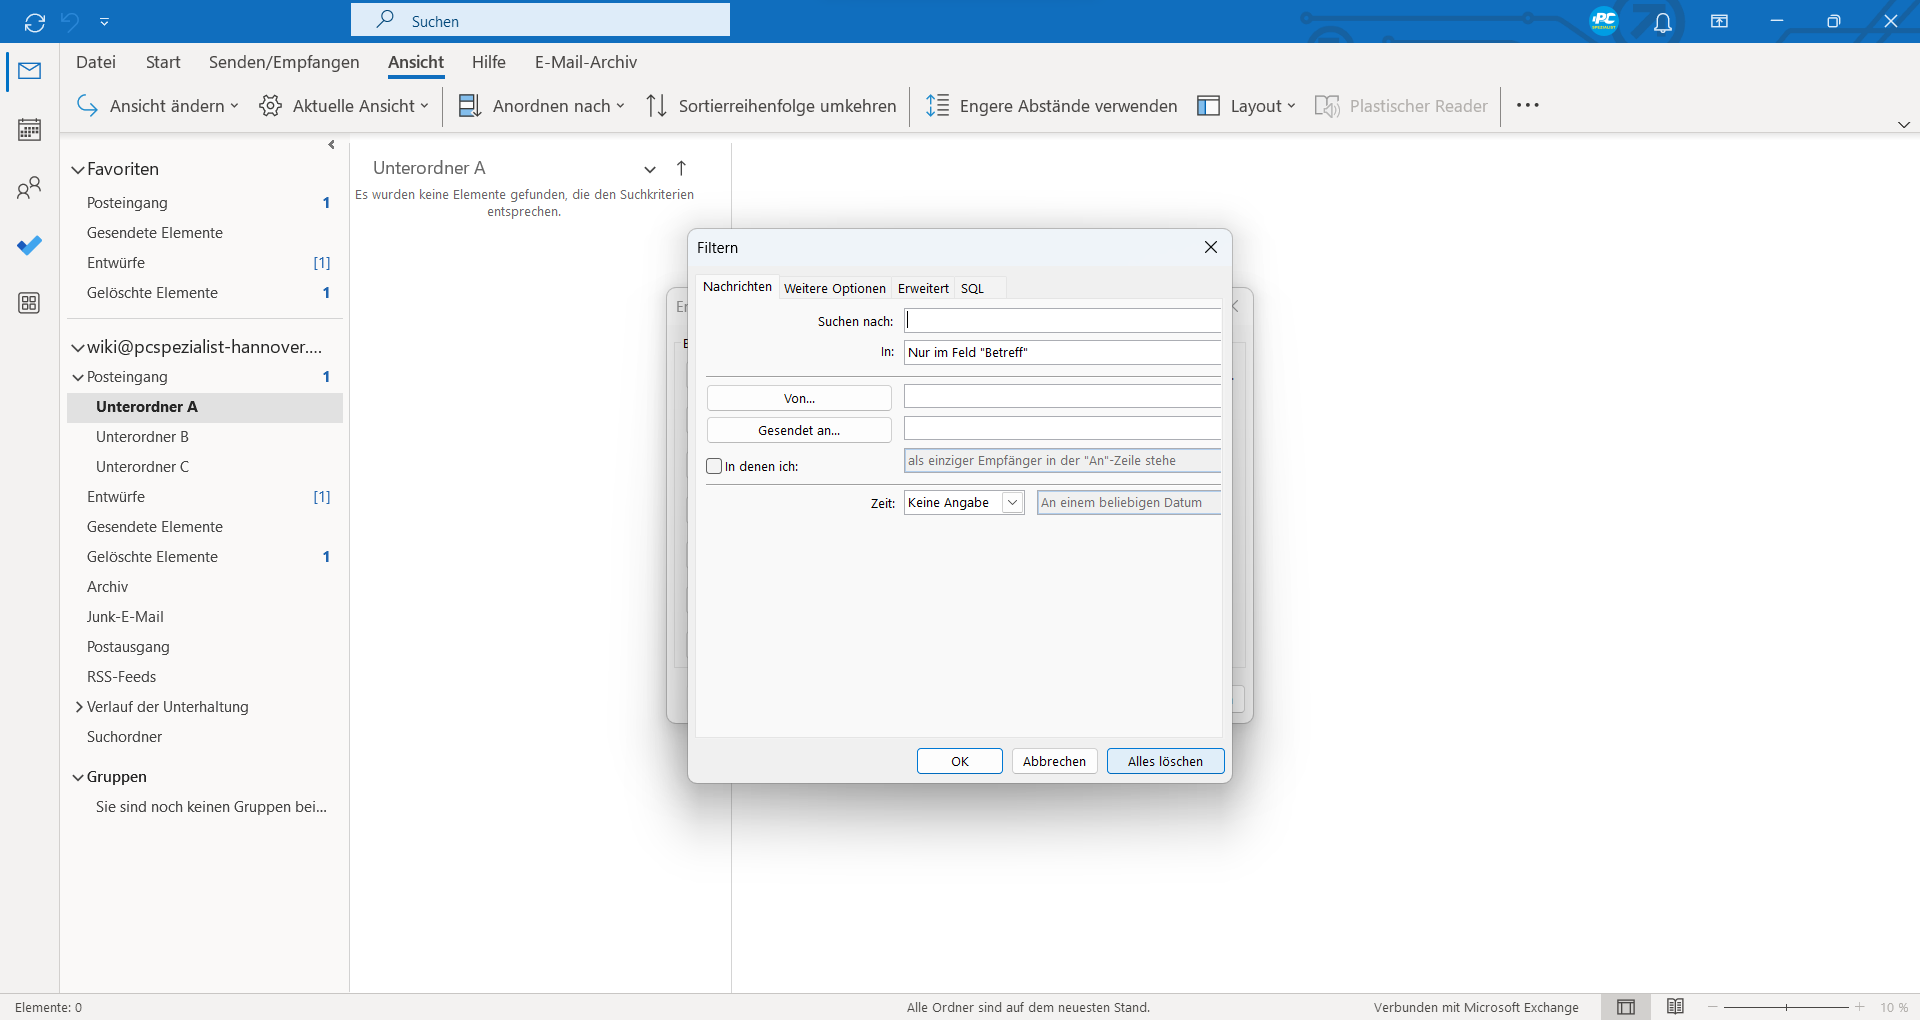This screenshot has width=1920, height=1020.
Task: Open the To Do checkmark icon
Action: [29, 245]
